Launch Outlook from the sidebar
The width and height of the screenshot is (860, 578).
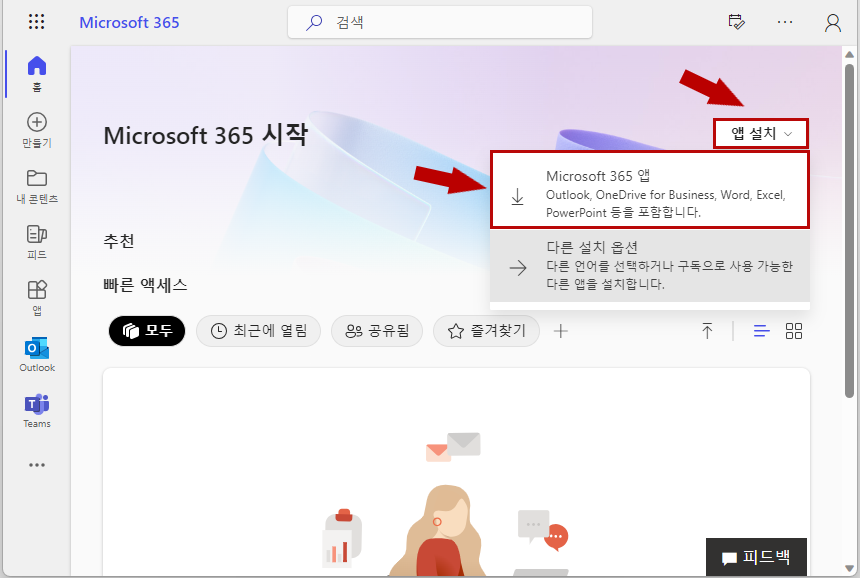[x=37, y=355]
